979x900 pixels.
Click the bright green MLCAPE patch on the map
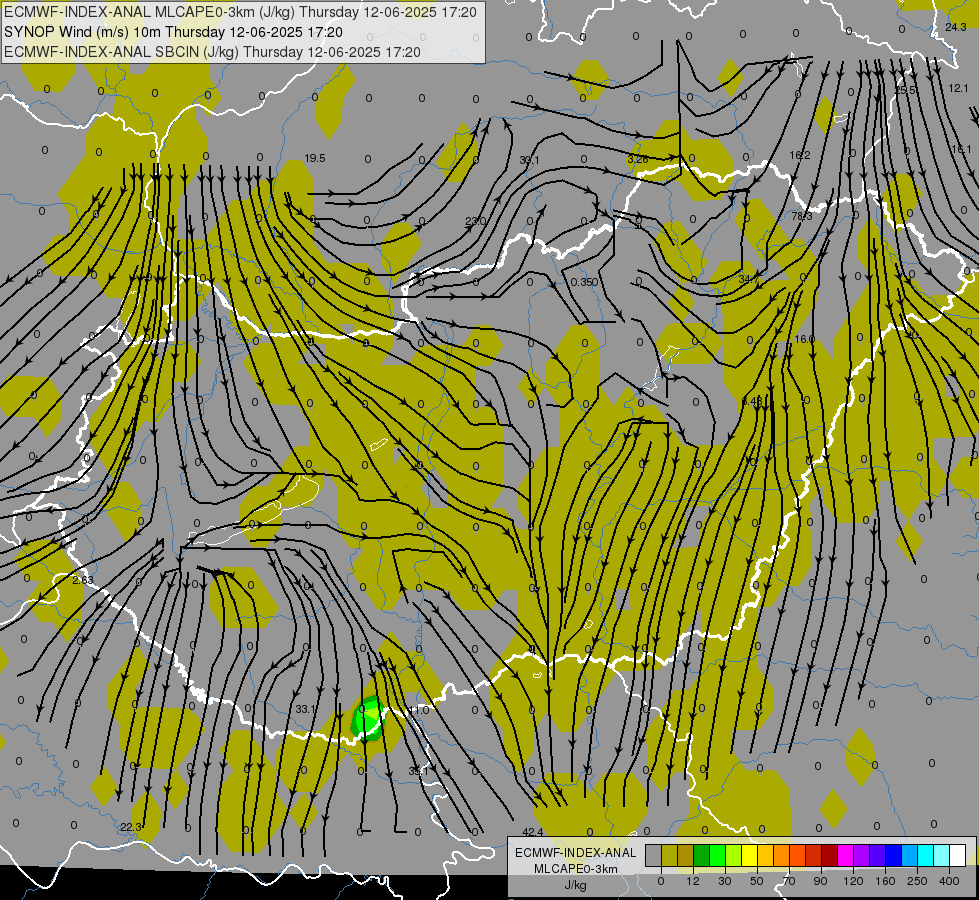(367, 718)
